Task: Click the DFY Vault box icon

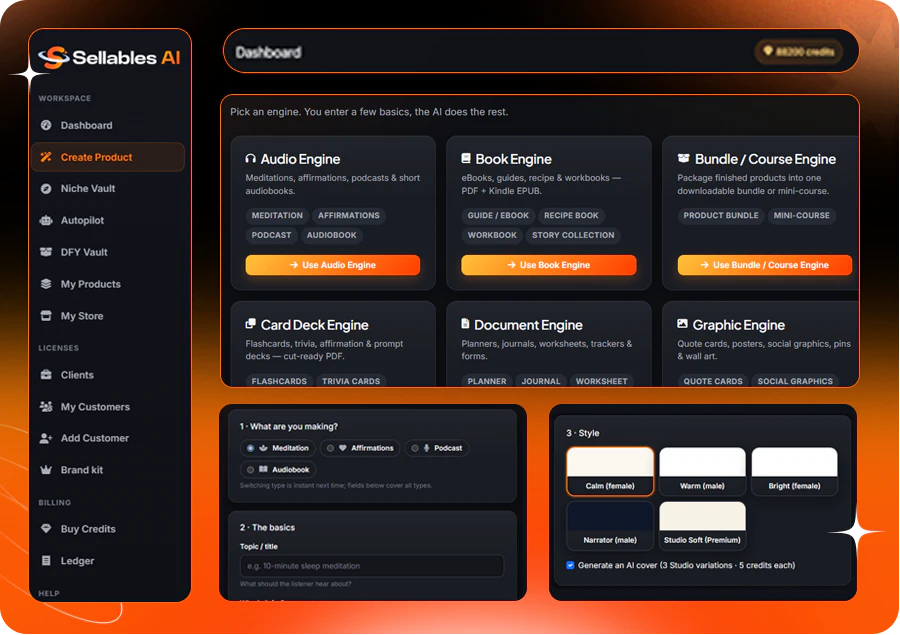Action: click(x=46, y=252)
